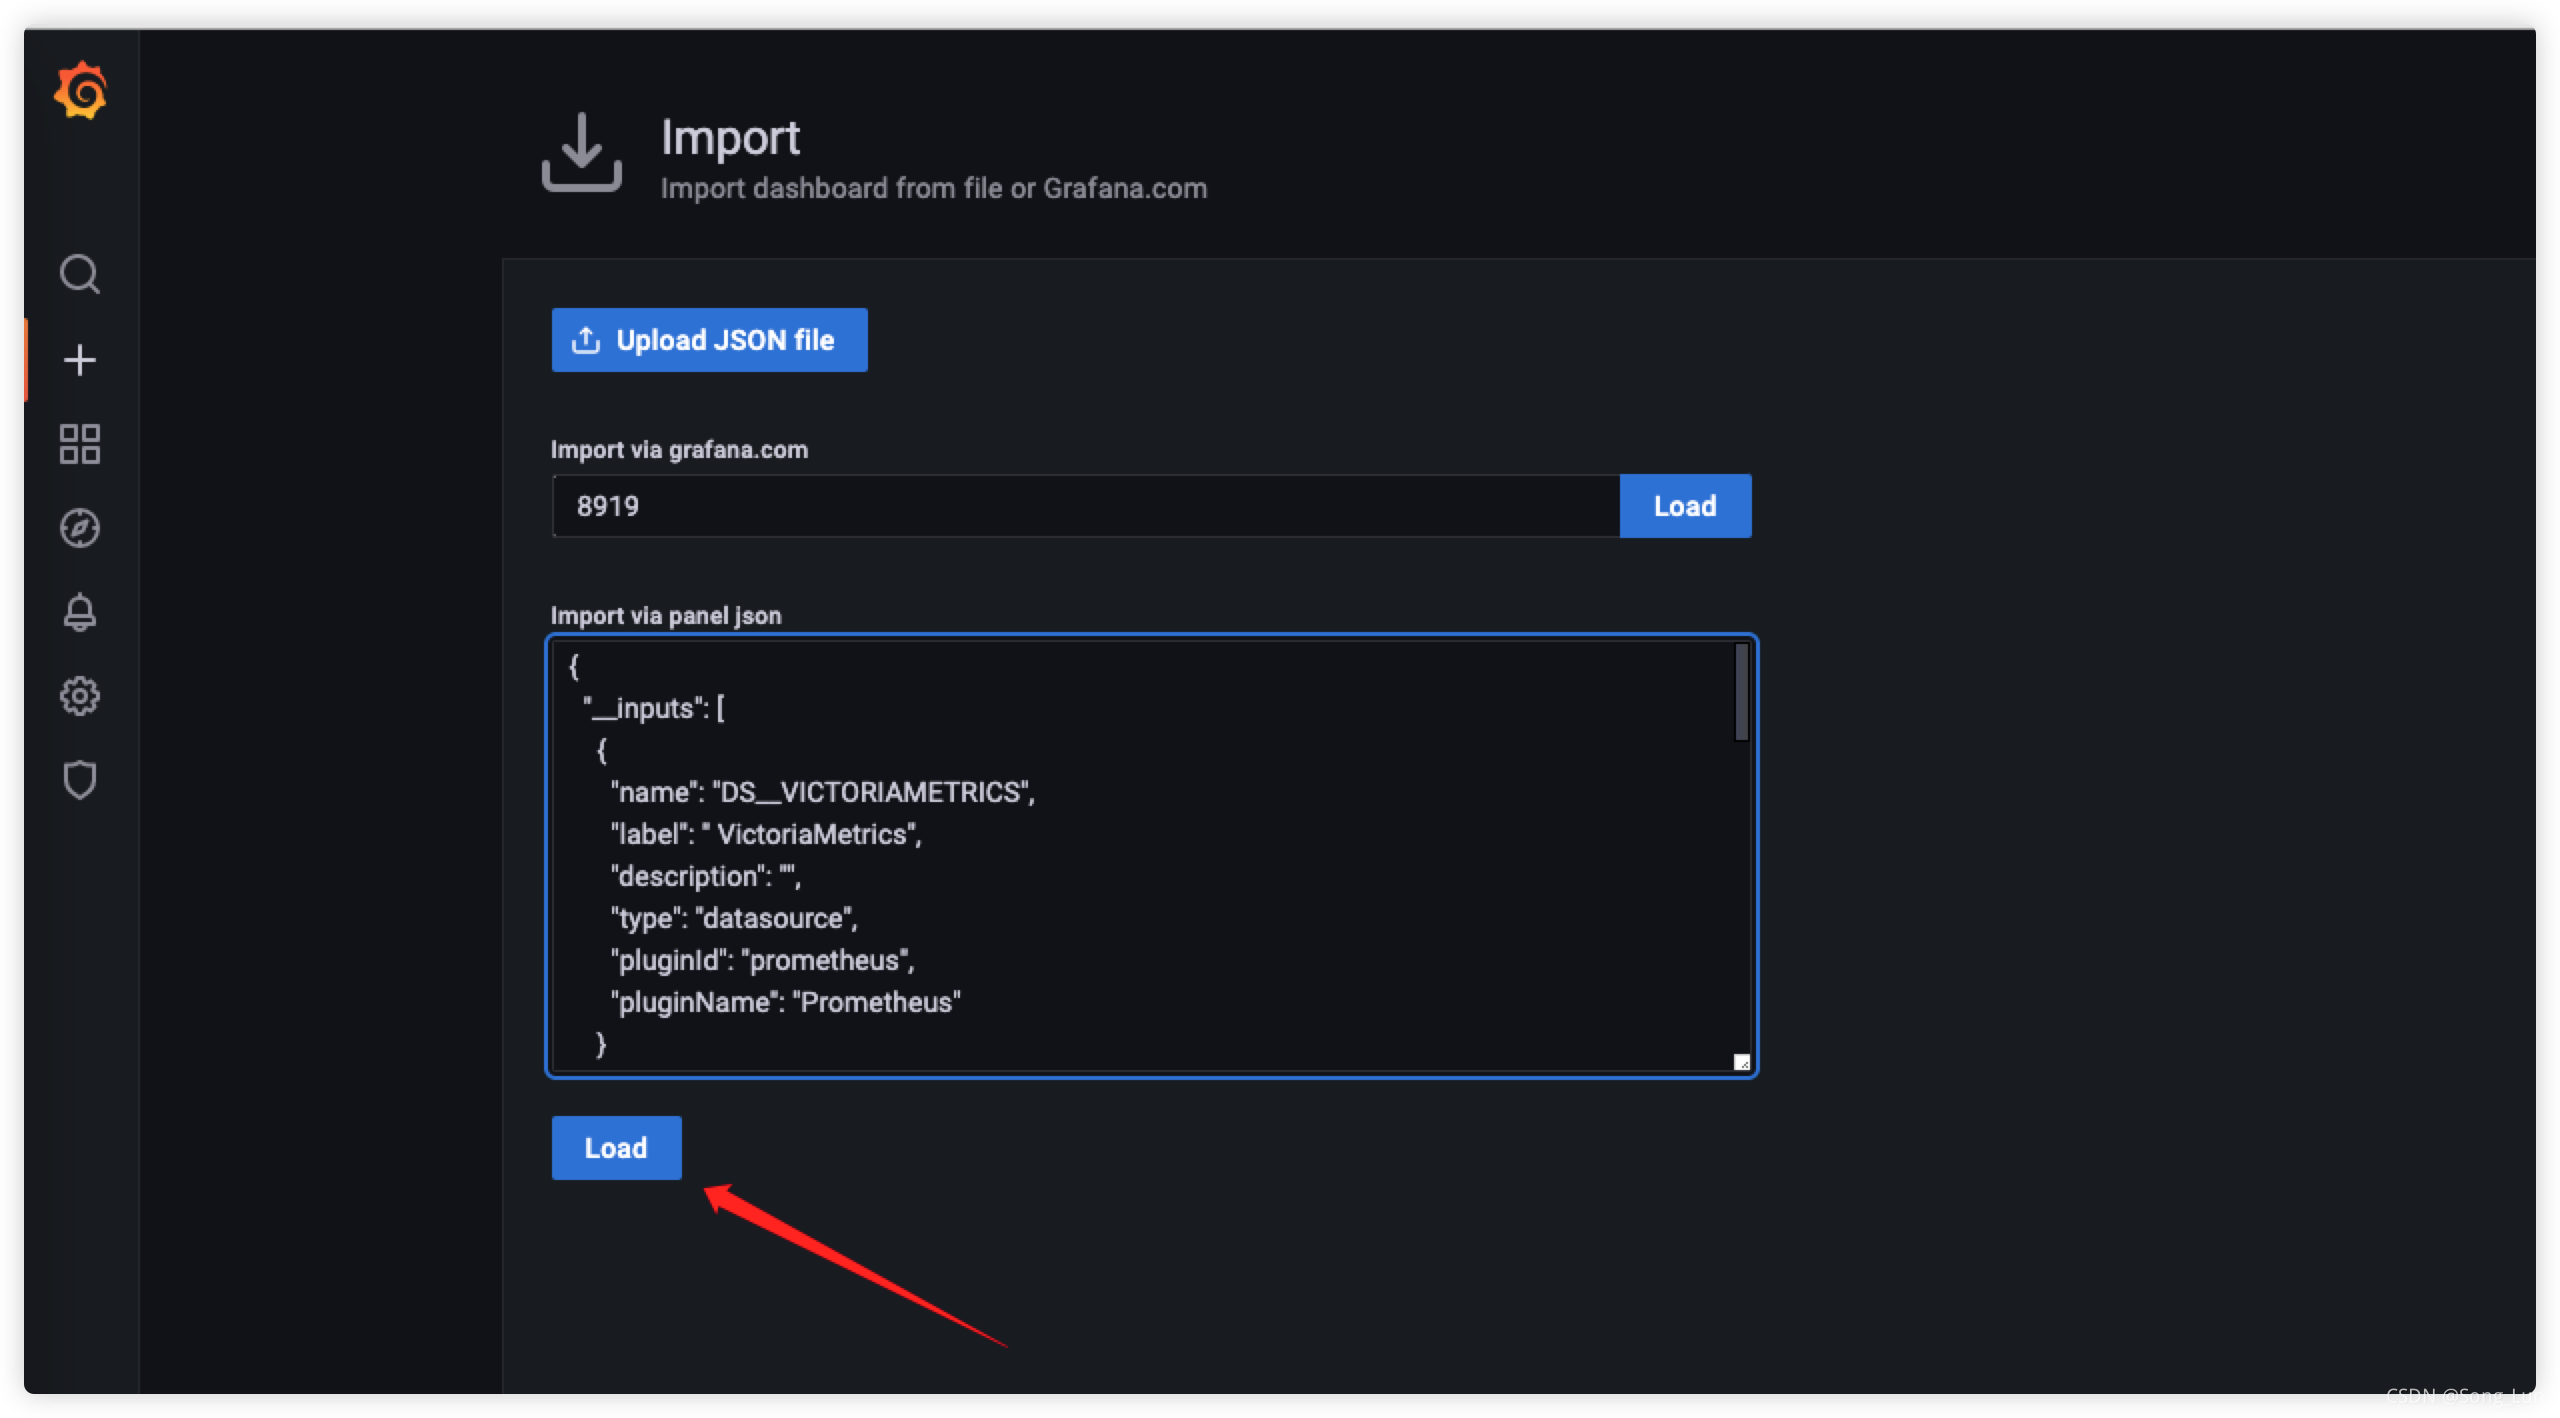Viewport: 2560px width, 1418px height.
Task: Open the Dashboards four-squares icon
Action: 80,444
